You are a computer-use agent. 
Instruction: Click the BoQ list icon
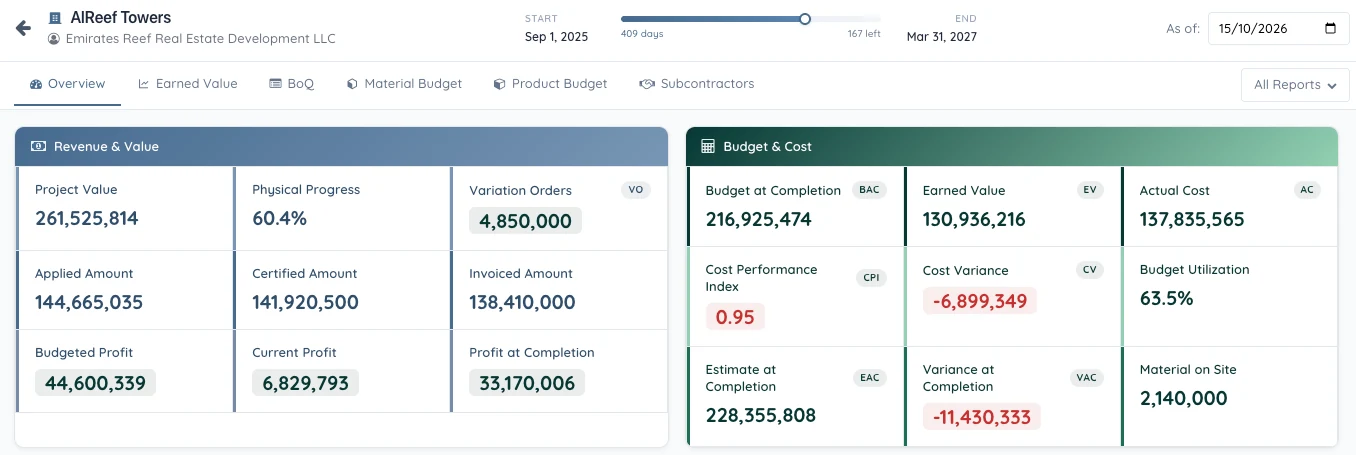tap(275, 84)
